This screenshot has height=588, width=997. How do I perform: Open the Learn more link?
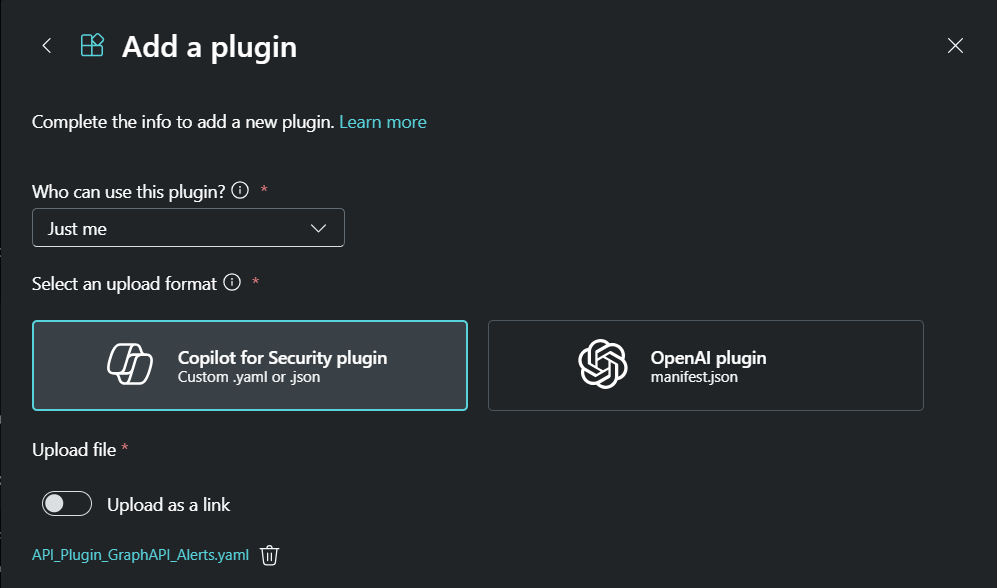coord(383,122)
